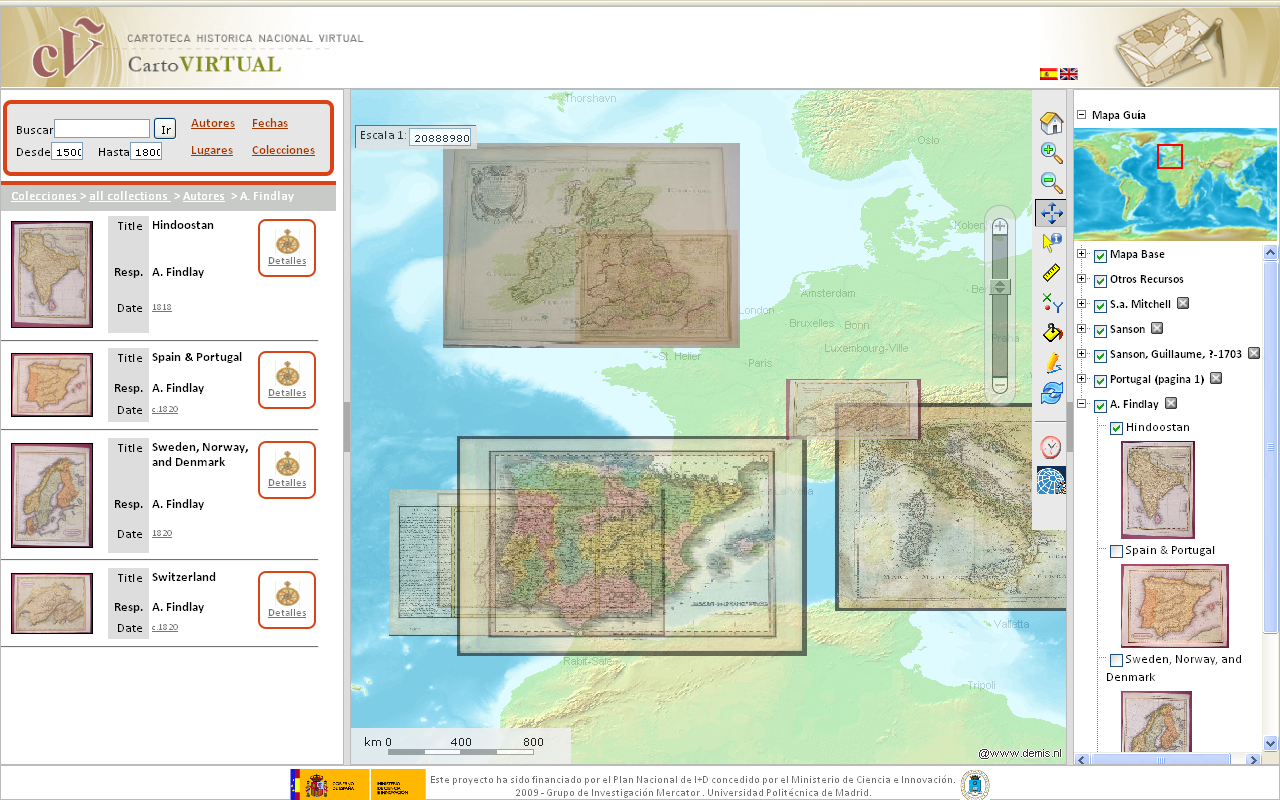Uncheck the S.a. Mitchell layer checkbox

pyautogui.click(x=1101, y=305)
